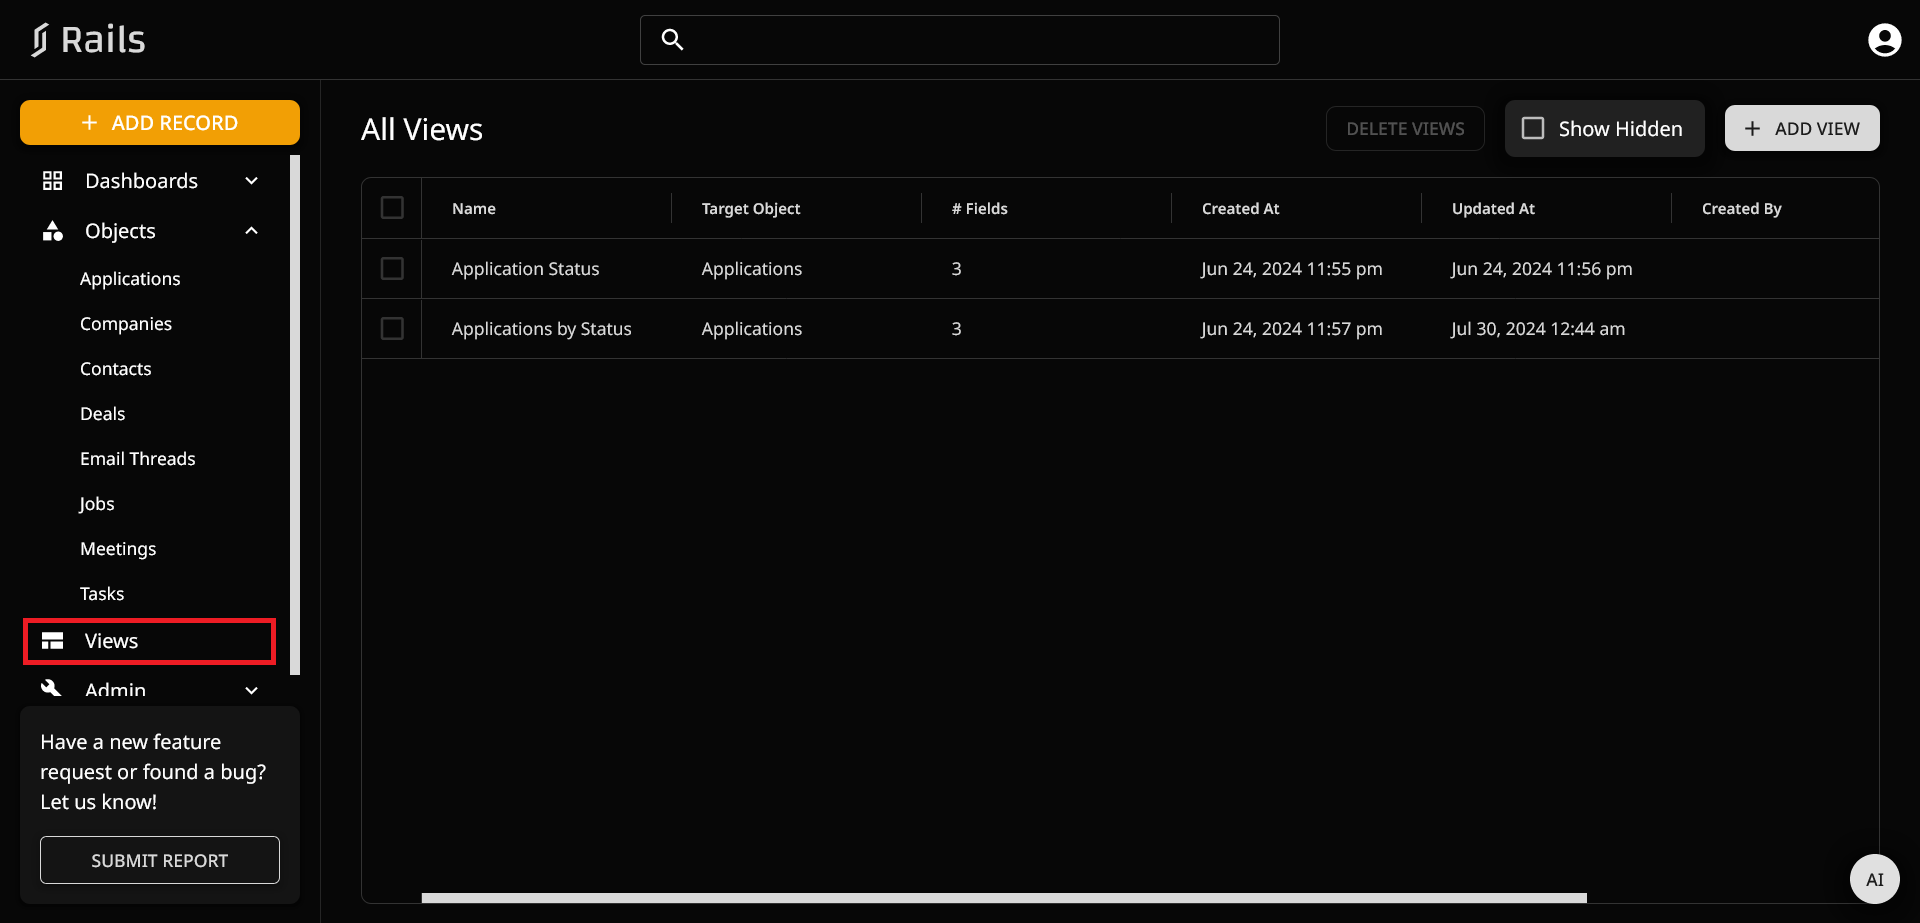Go to Companies in the sidebar
Image resolution: width=1920 pixels, height=923 pixels.
(126, 324)
